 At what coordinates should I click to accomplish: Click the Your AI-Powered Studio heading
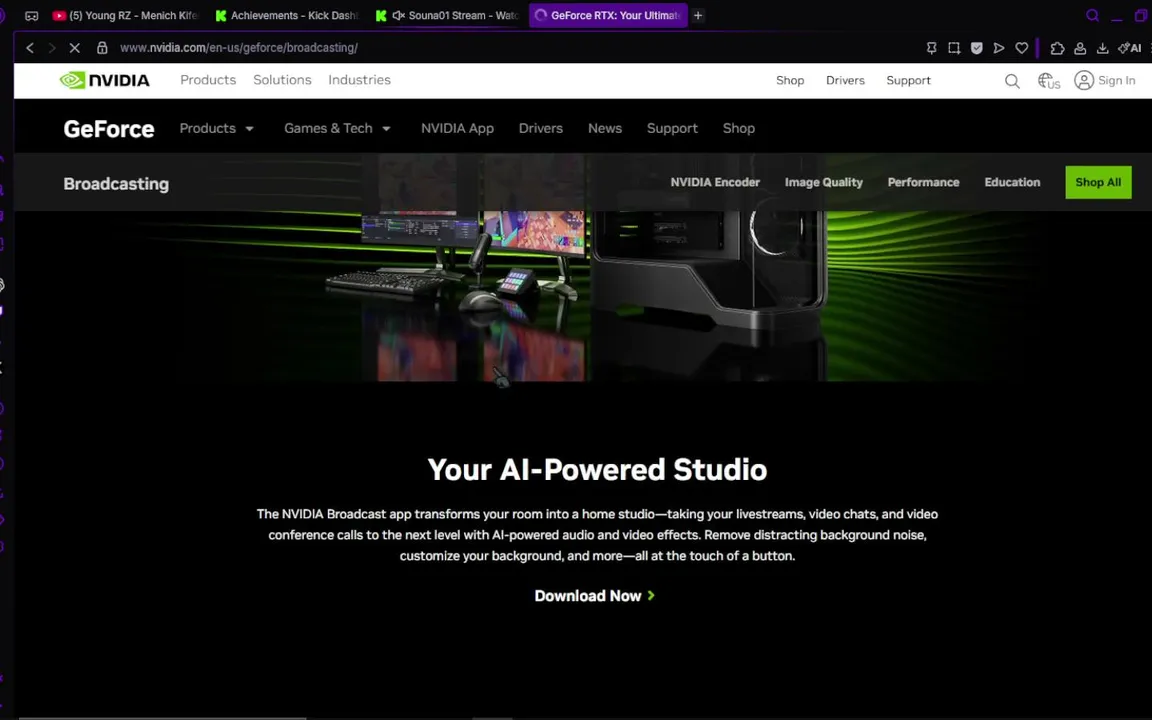[597, 469]
